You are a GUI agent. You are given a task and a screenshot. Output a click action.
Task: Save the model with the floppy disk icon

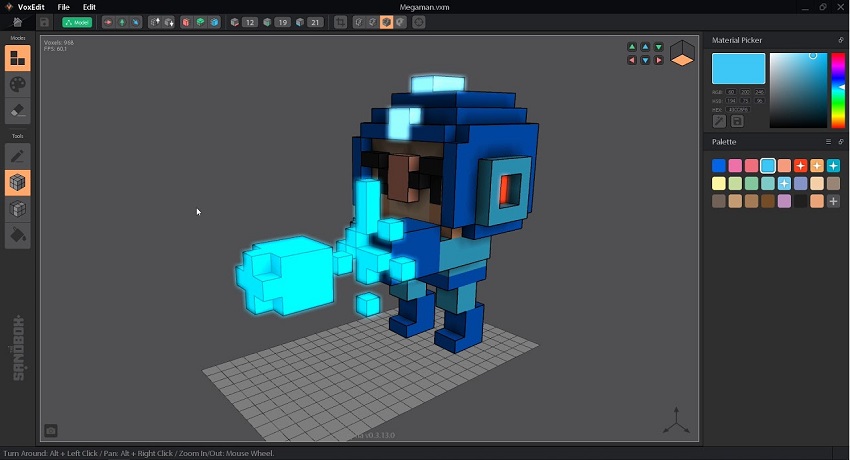(x=44, y=22)
